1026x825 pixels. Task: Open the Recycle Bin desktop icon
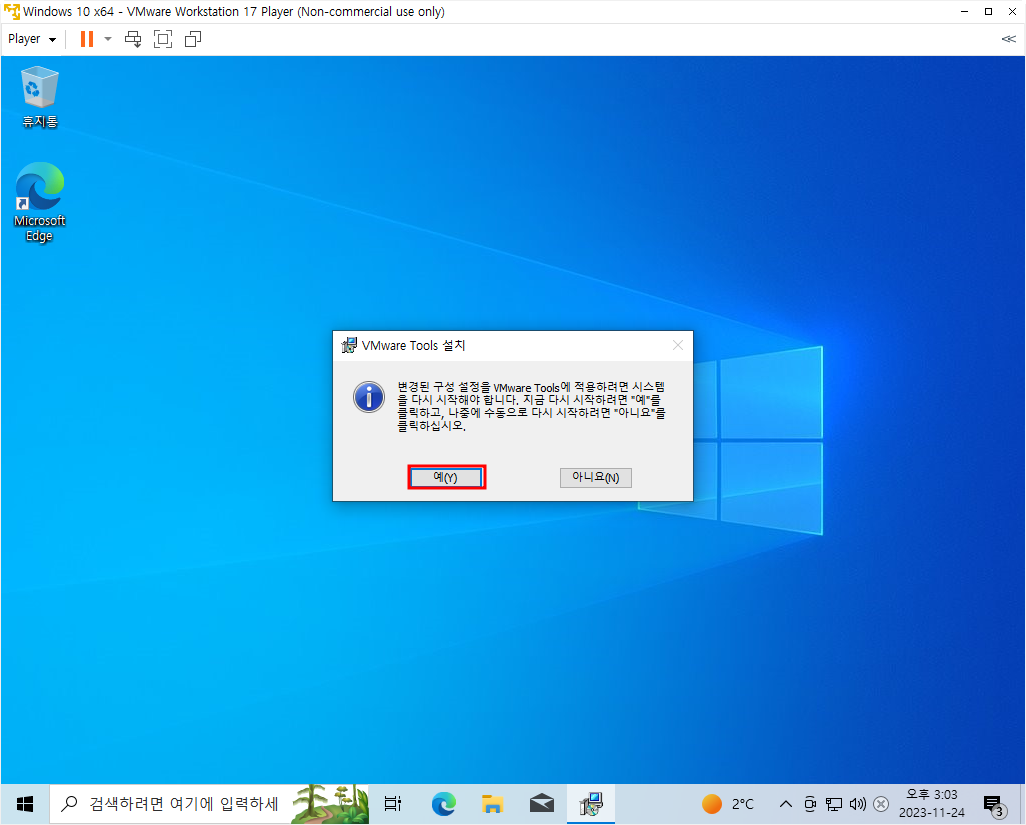(x=40, y=97)
